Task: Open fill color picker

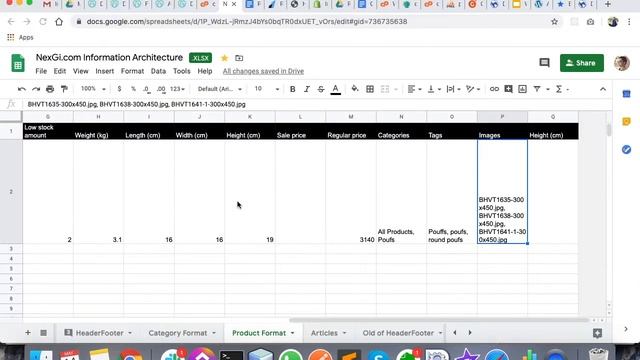Action: point(355,89)
